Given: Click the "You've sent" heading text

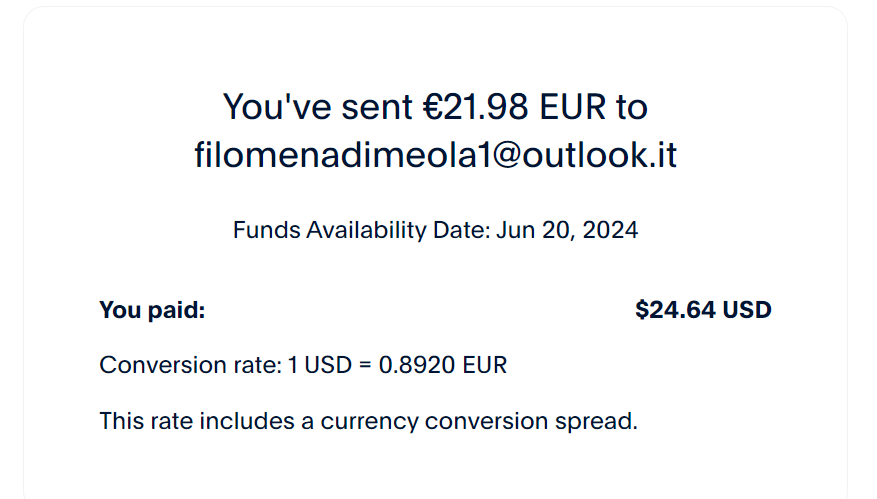Looking at the screenshot, I should pos(316,106).
